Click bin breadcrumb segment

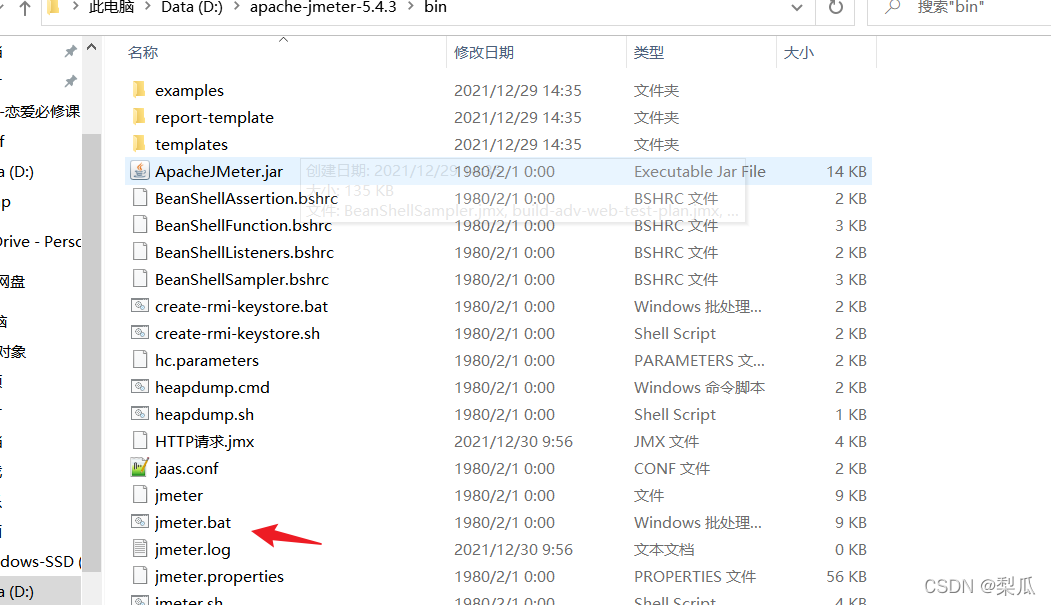[436, 7]
